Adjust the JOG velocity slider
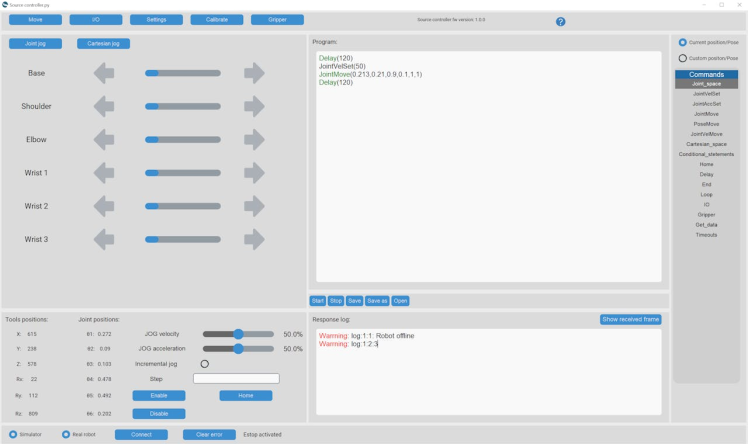748x444 pixels. tap(238, 334)
